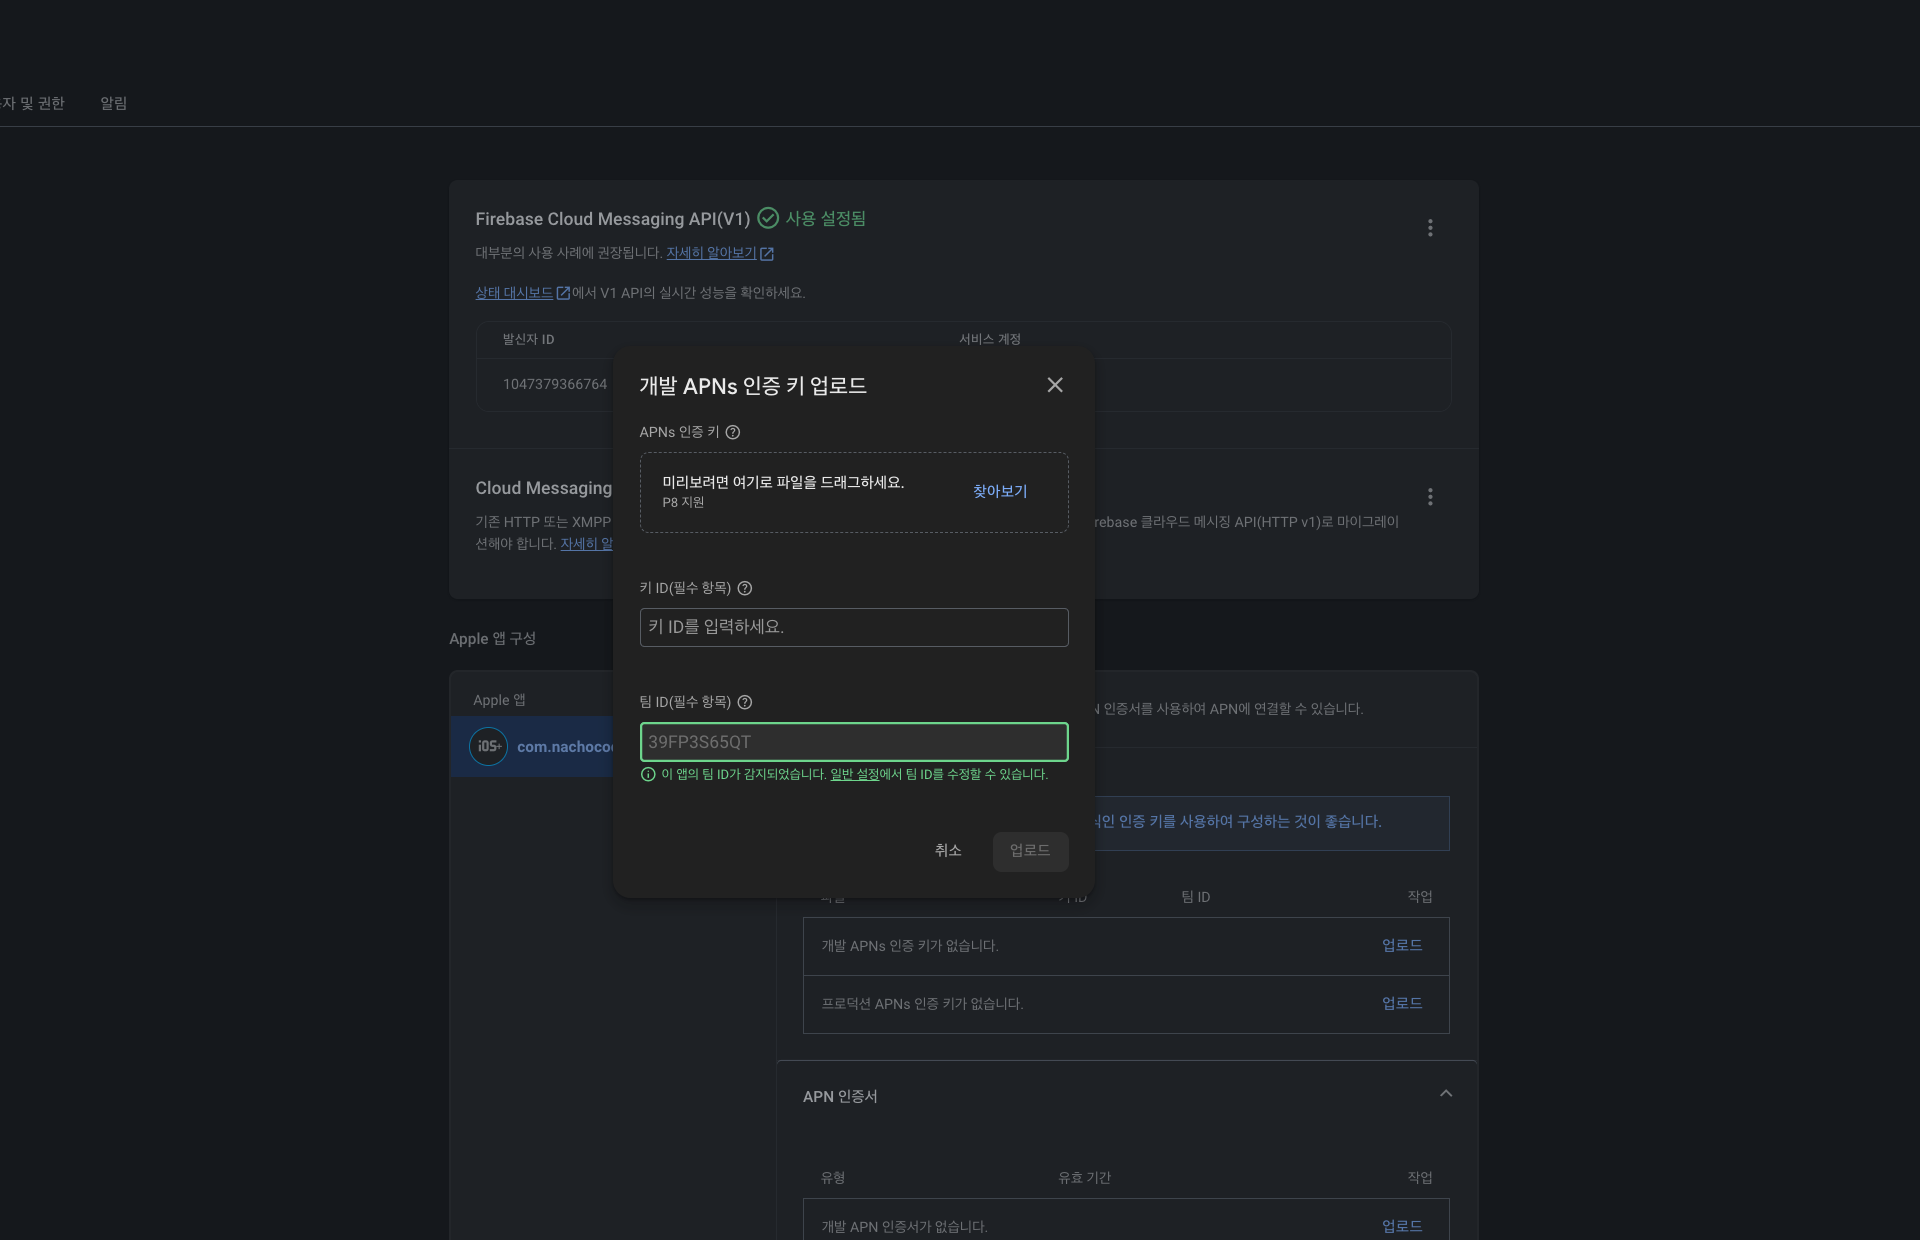Open the 사용자 및 권한 tab
Screen dimensions: 1920x1240
point(32,103)
